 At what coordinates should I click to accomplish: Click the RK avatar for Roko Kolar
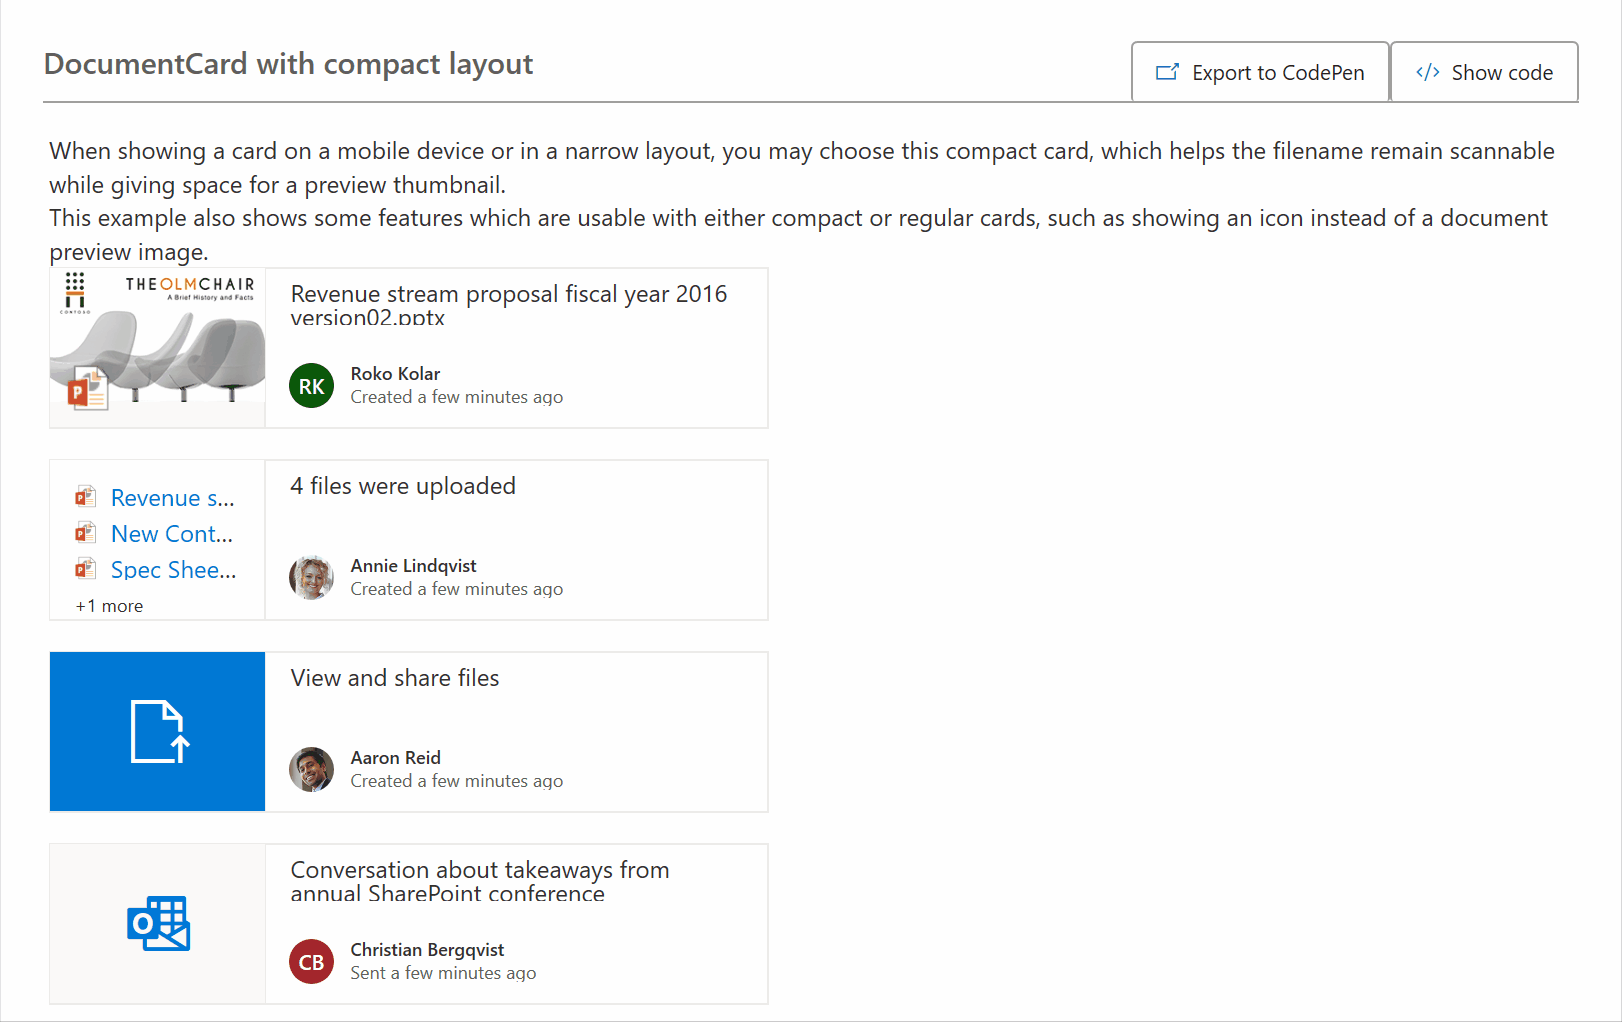(311, 385)
